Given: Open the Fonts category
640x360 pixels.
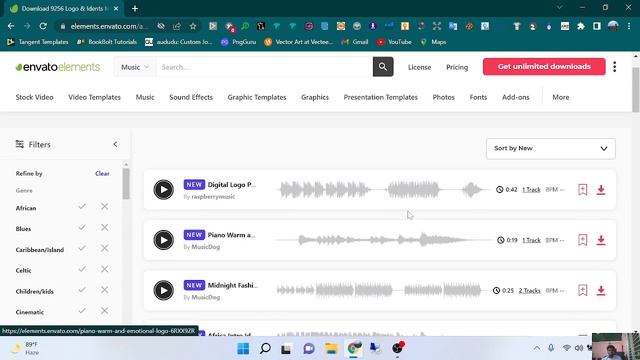Looking at the screenshot, I should (x=478, y=97).
